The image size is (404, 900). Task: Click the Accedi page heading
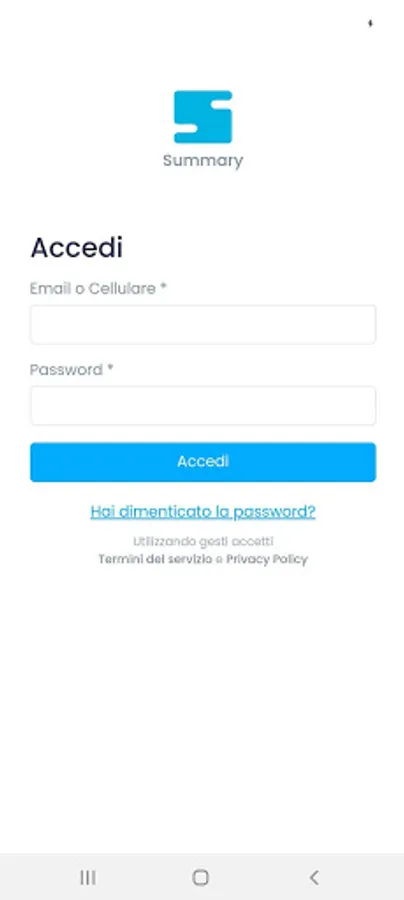click(76, 247)
